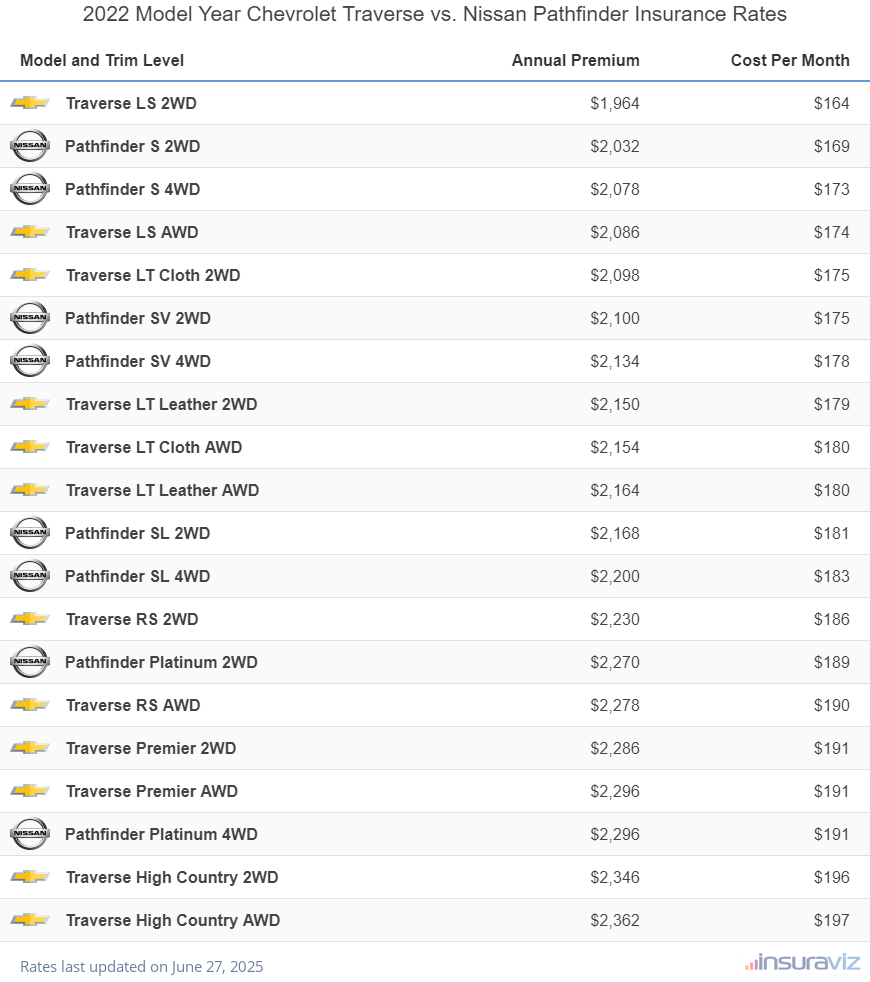Click the $186 monthly cost for Traverse RS 2WD
The width and height of the screenshot is (870, 982).
click(x=832, y=619)
